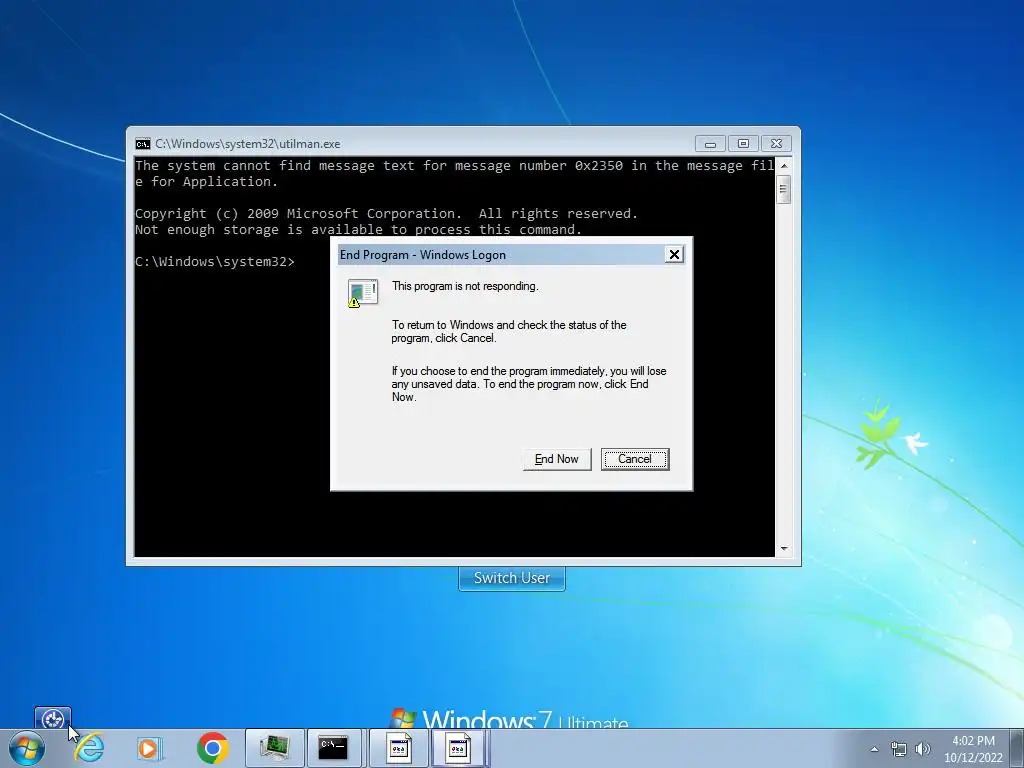The image size is (1024, 768).
Task: Click 'Not enough storage is available' line
Action: pyautogui.click(x=358, y=230)
